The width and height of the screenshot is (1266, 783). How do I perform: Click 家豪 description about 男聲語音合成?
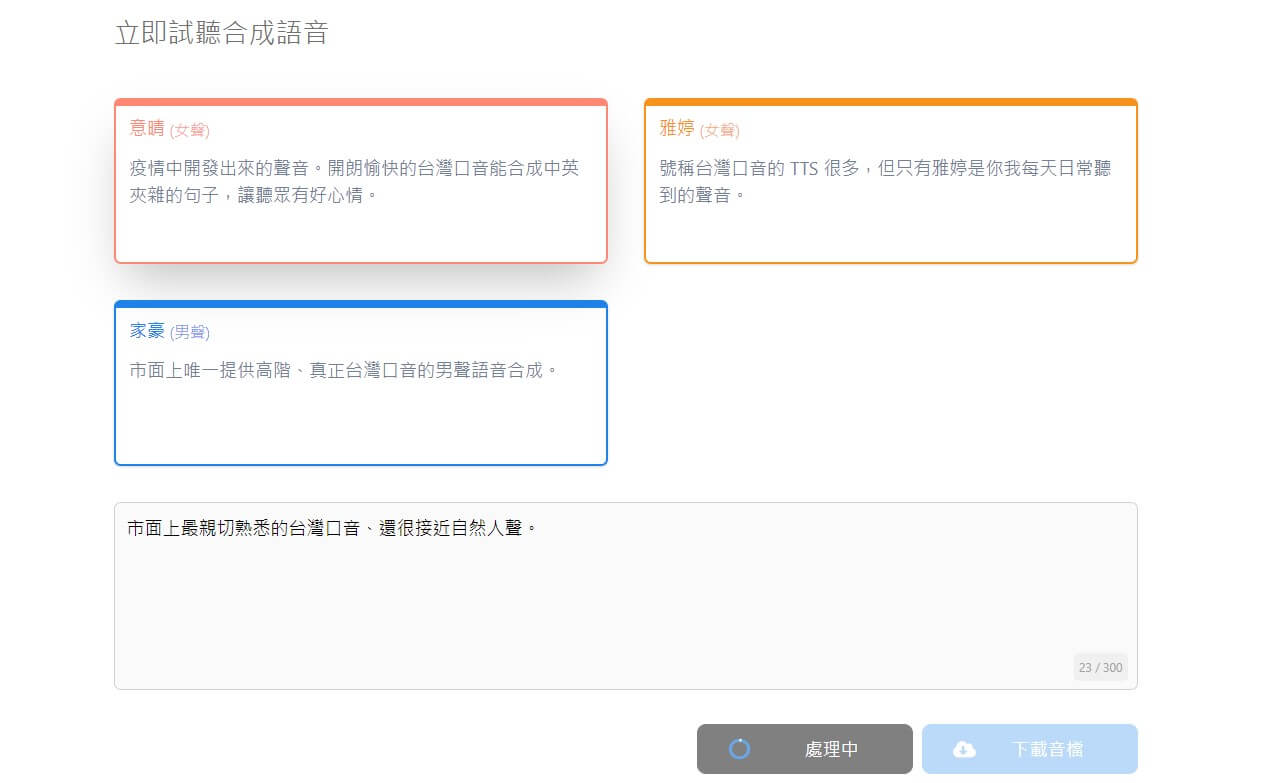[x=343, y=370]
